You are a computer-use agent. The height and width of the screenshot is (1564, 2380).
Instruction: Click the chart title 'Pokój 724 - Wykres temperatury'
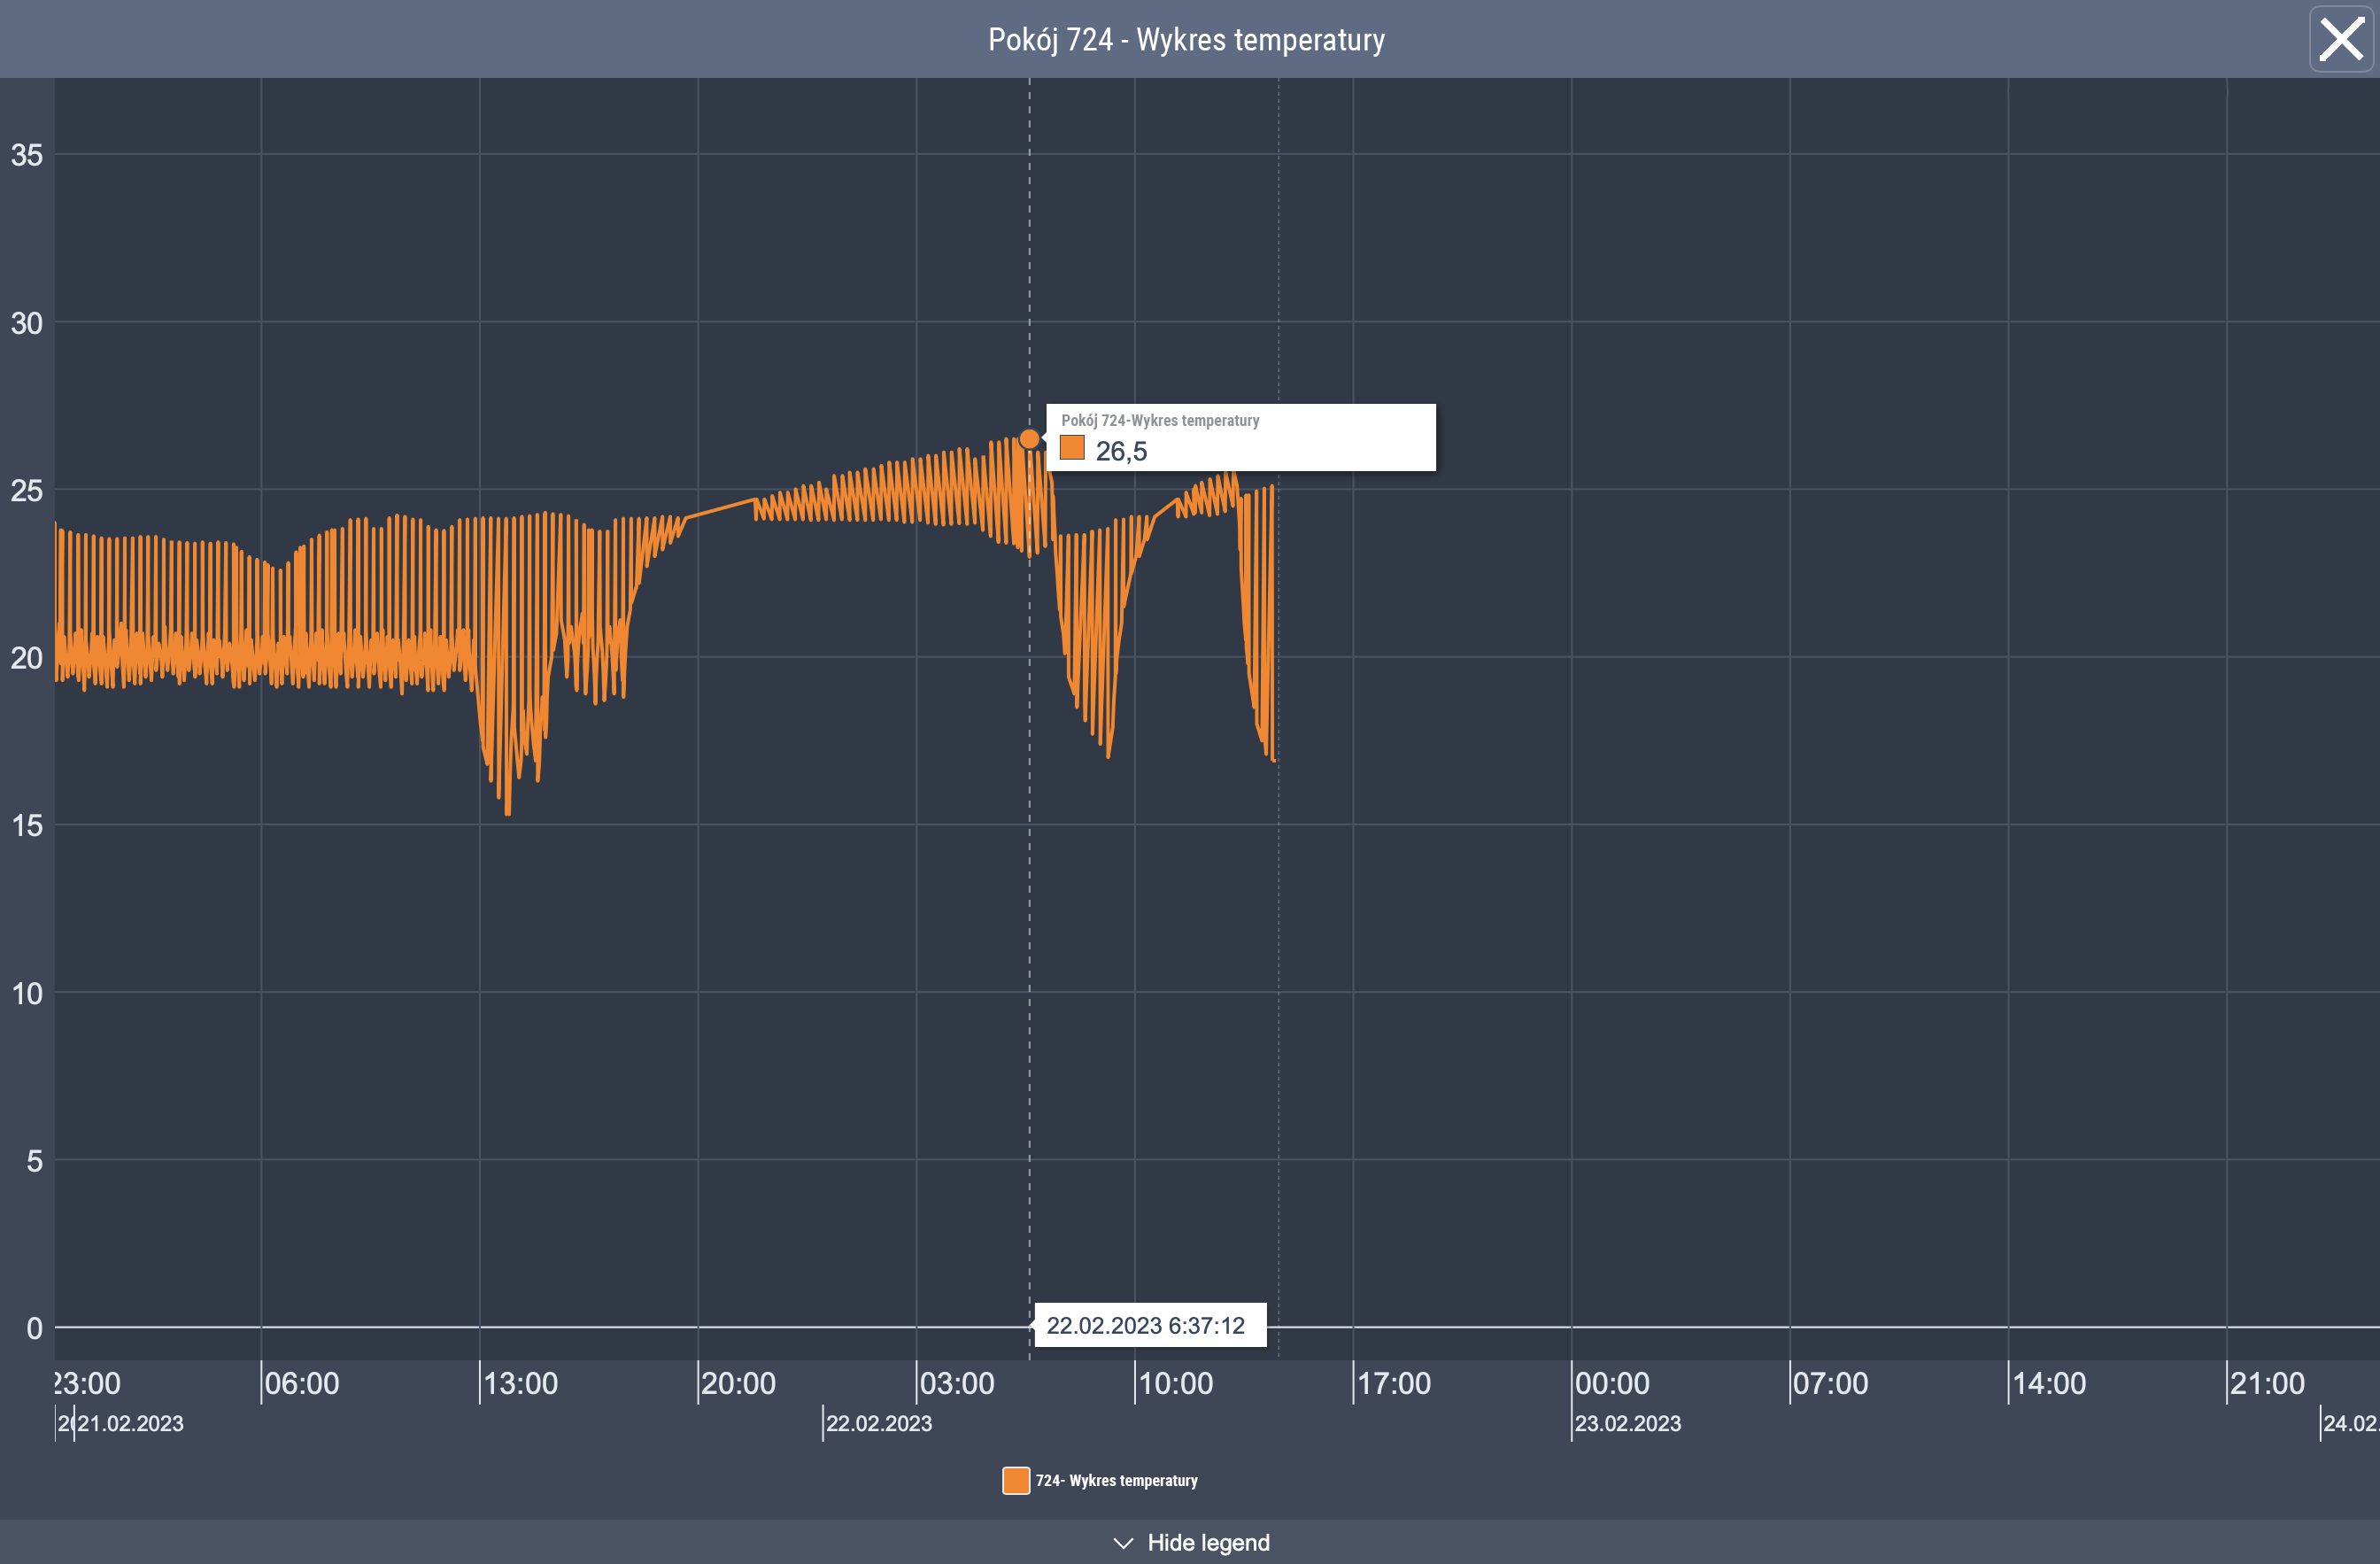pyautogui.click(x=1187, y=40)
